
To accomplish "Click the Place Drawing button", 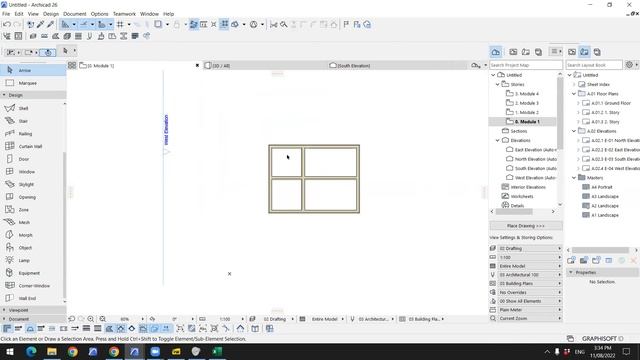I will (526, 226).
